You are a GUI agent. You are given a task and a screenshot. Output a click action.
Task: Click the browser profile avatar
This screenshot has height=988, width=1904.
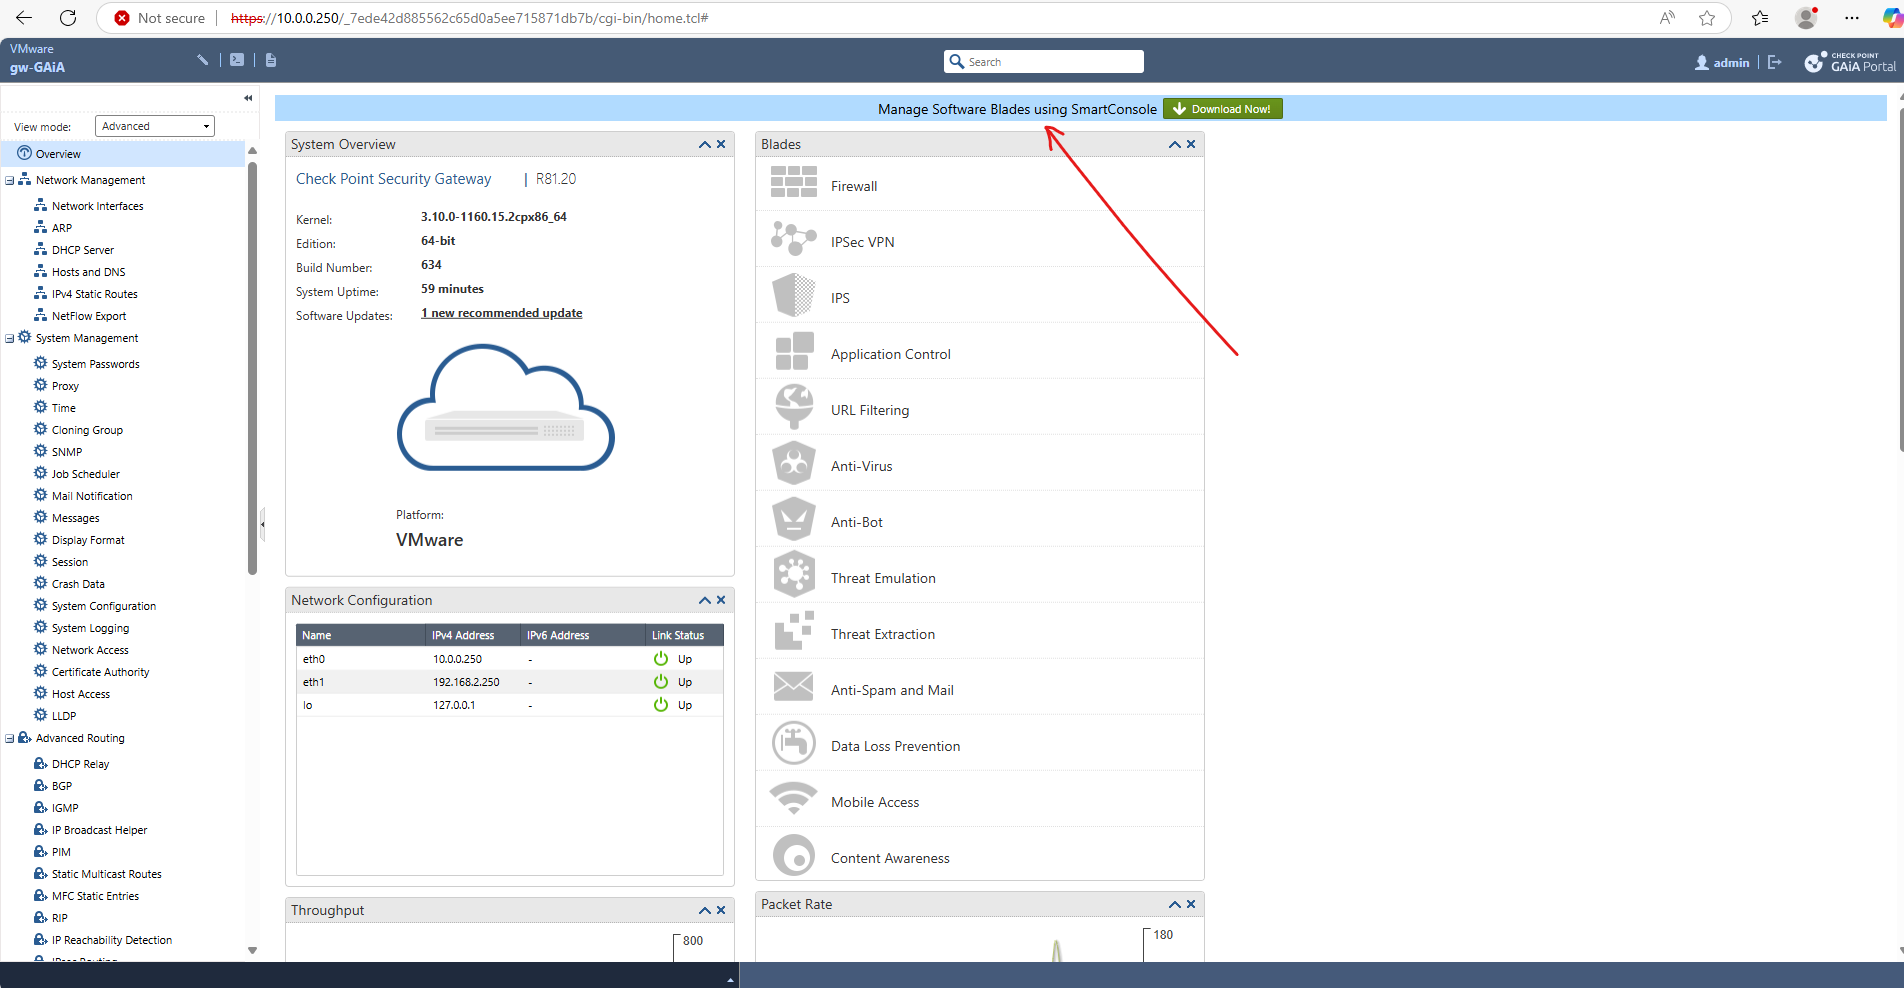[1806, 18]
